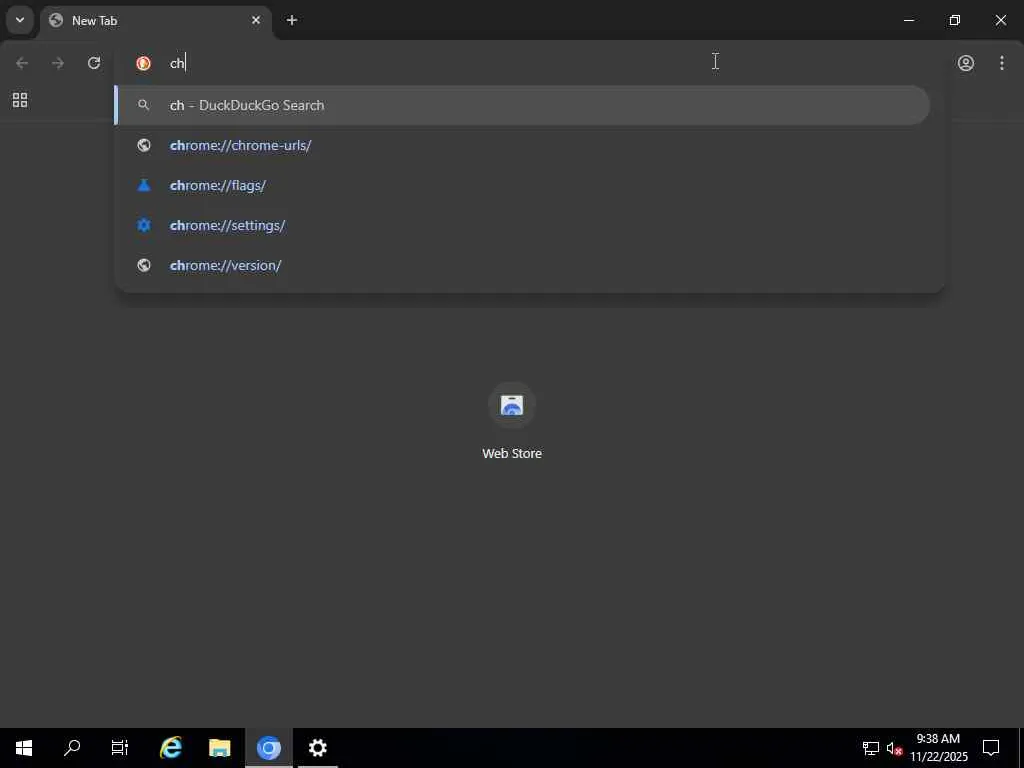1024x768 pixels.
Task: Reload the page
Action: tap(94, 63)
